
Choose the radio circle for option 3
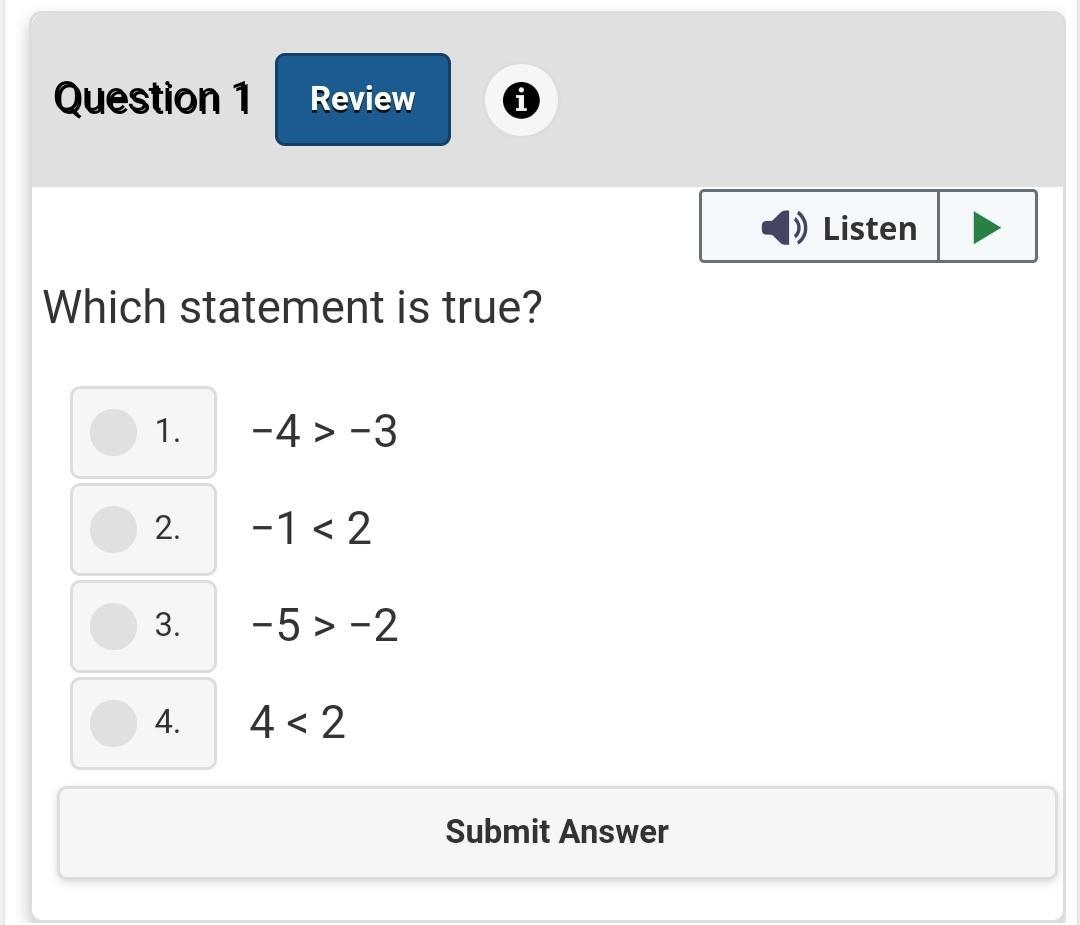[x=113, y=626]
